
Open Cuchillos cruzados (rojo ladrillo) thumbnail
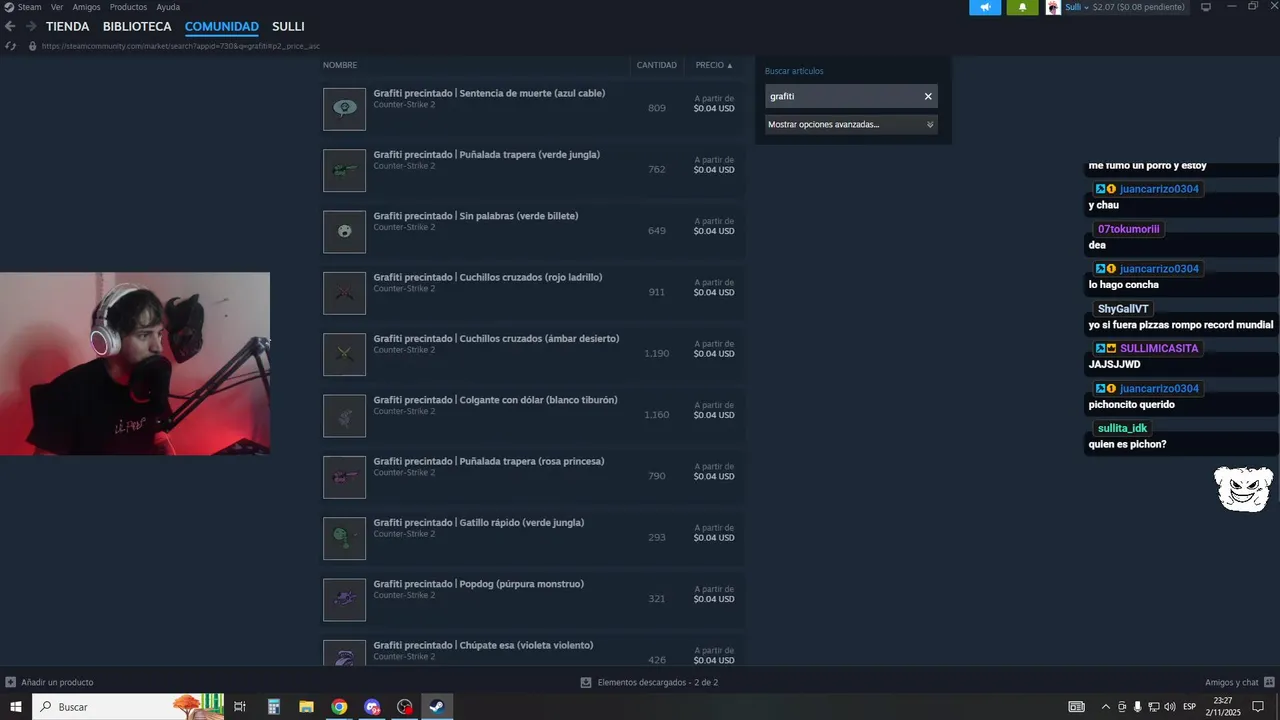pyautogui.click(x=344, y=293)
